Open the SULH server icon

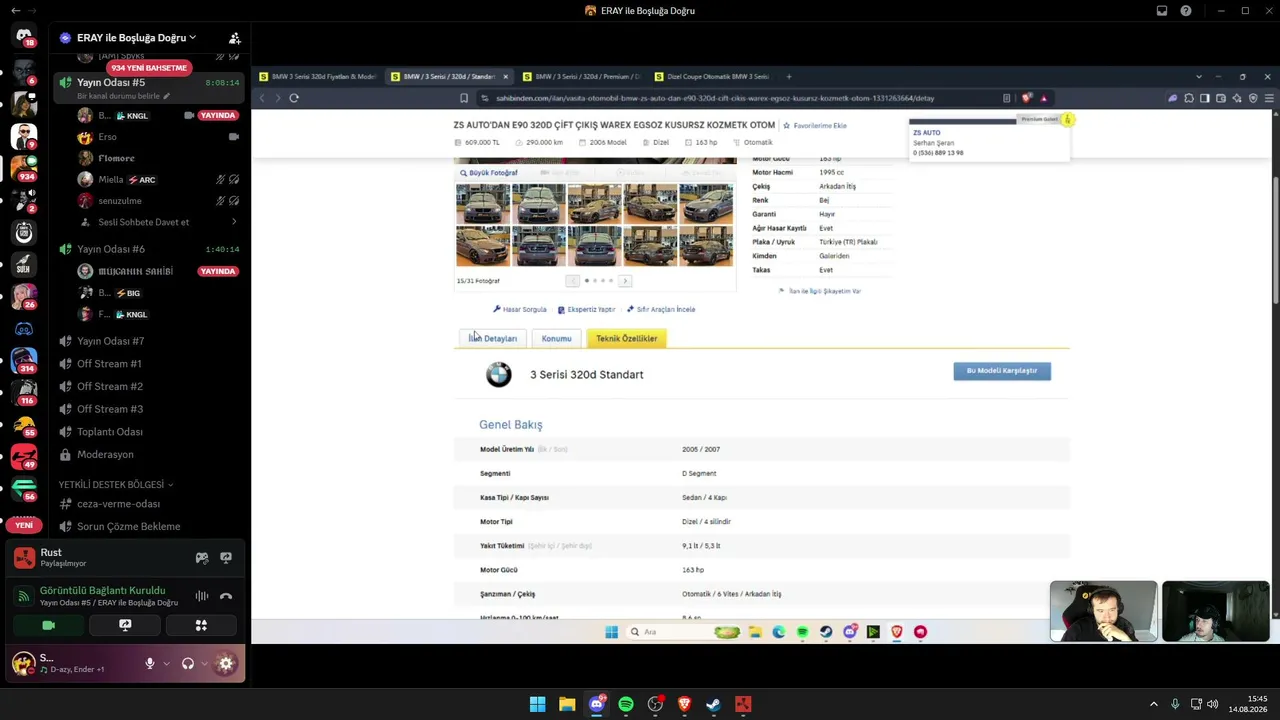(24, 264)
